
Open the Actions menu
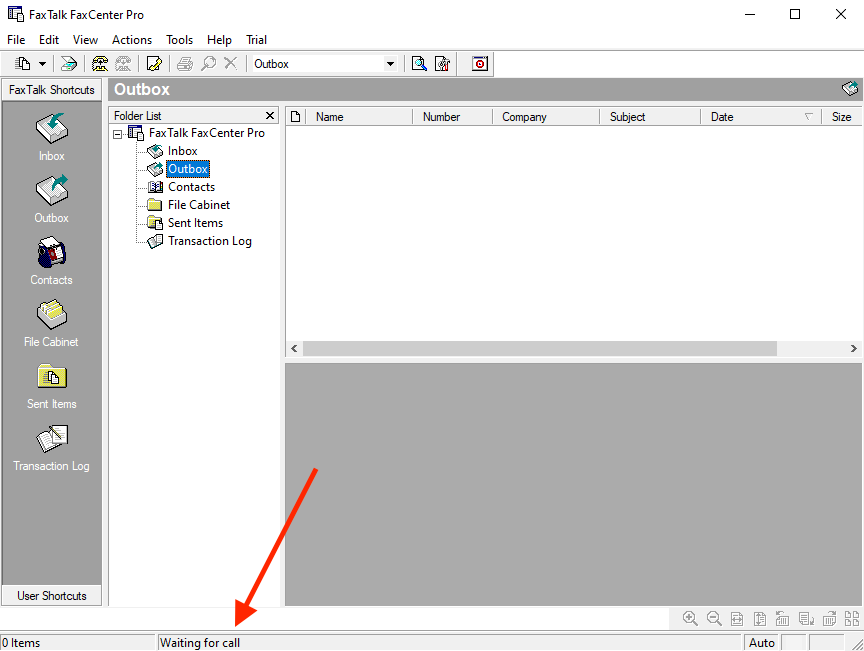(132, 40)
